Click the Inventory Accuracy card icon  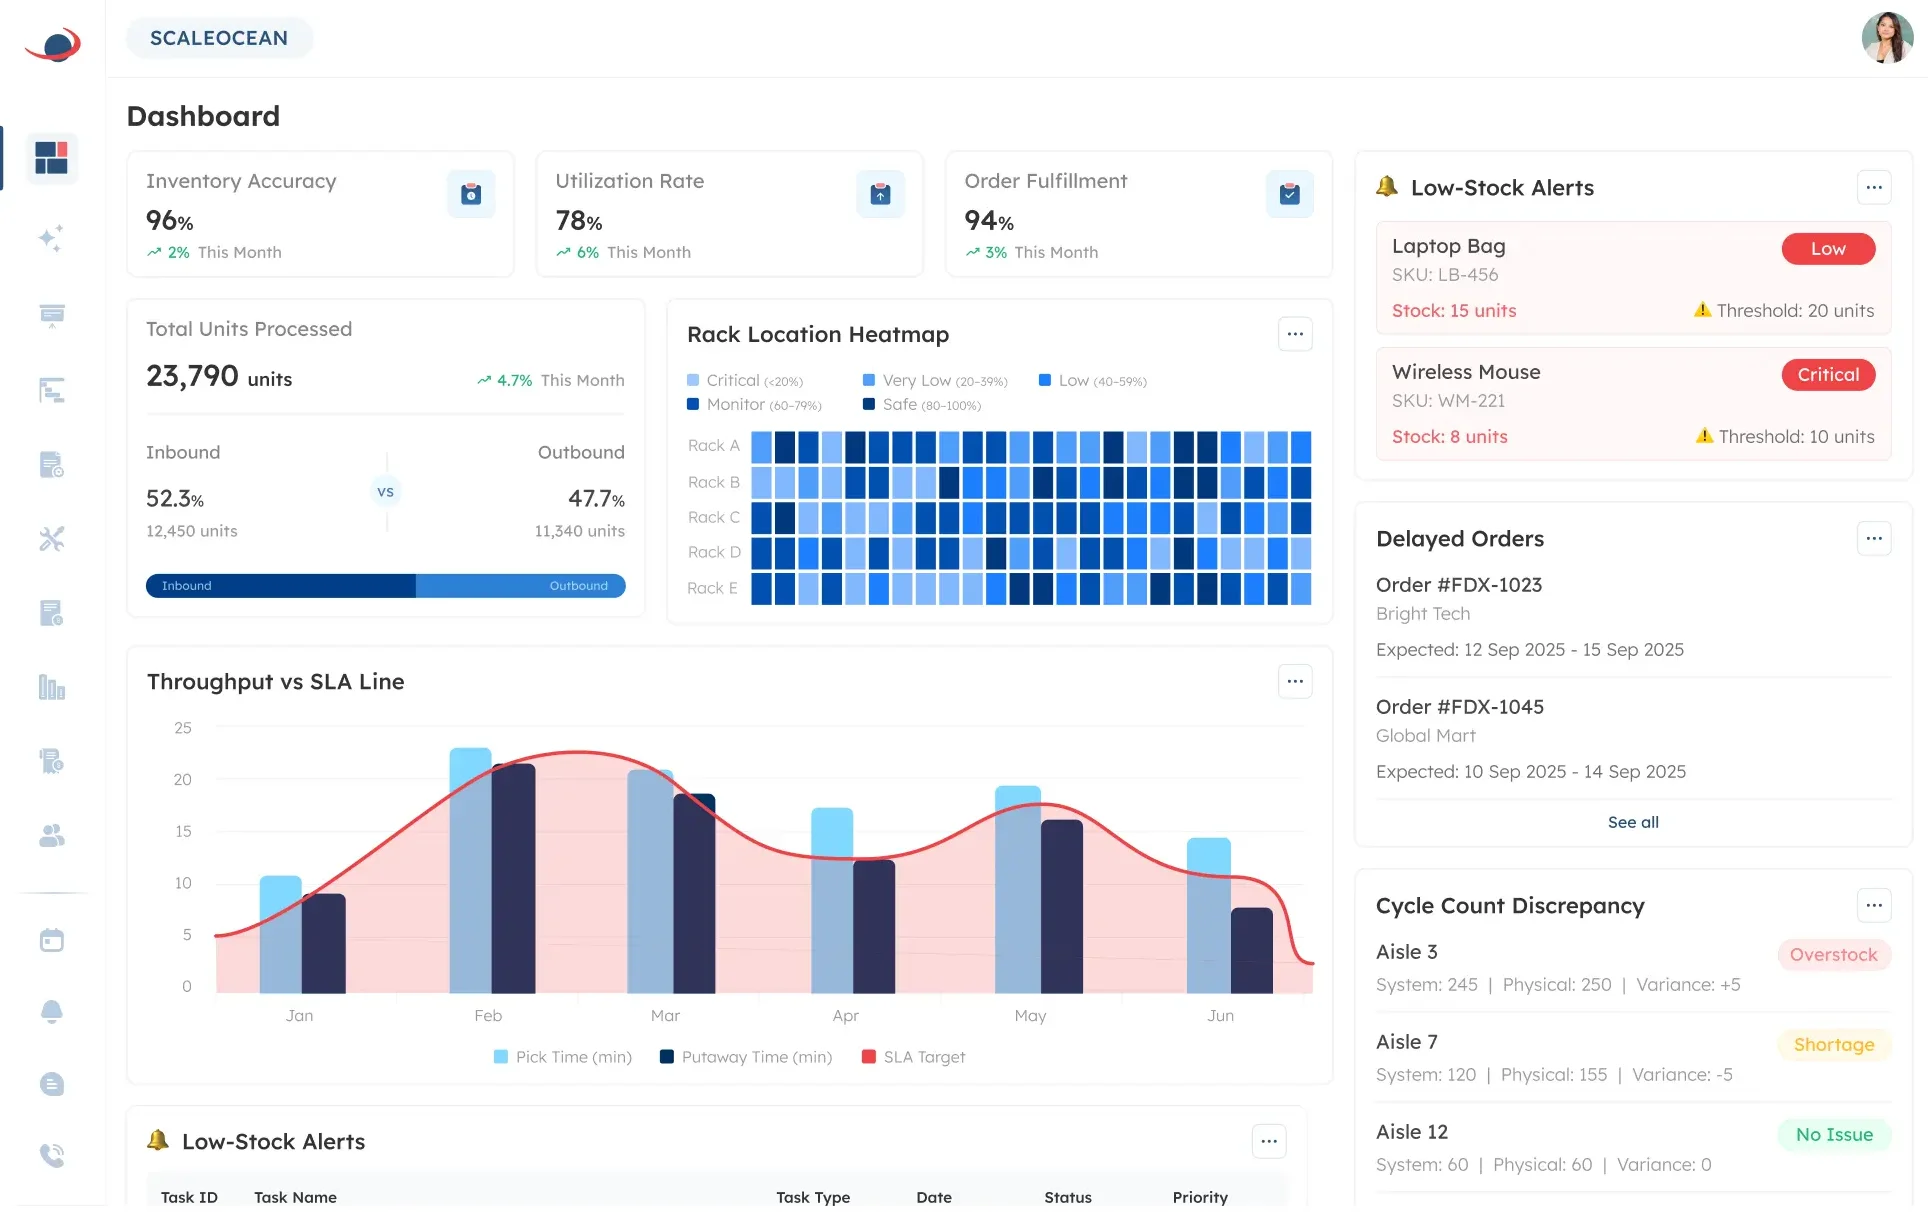point(470,194)
